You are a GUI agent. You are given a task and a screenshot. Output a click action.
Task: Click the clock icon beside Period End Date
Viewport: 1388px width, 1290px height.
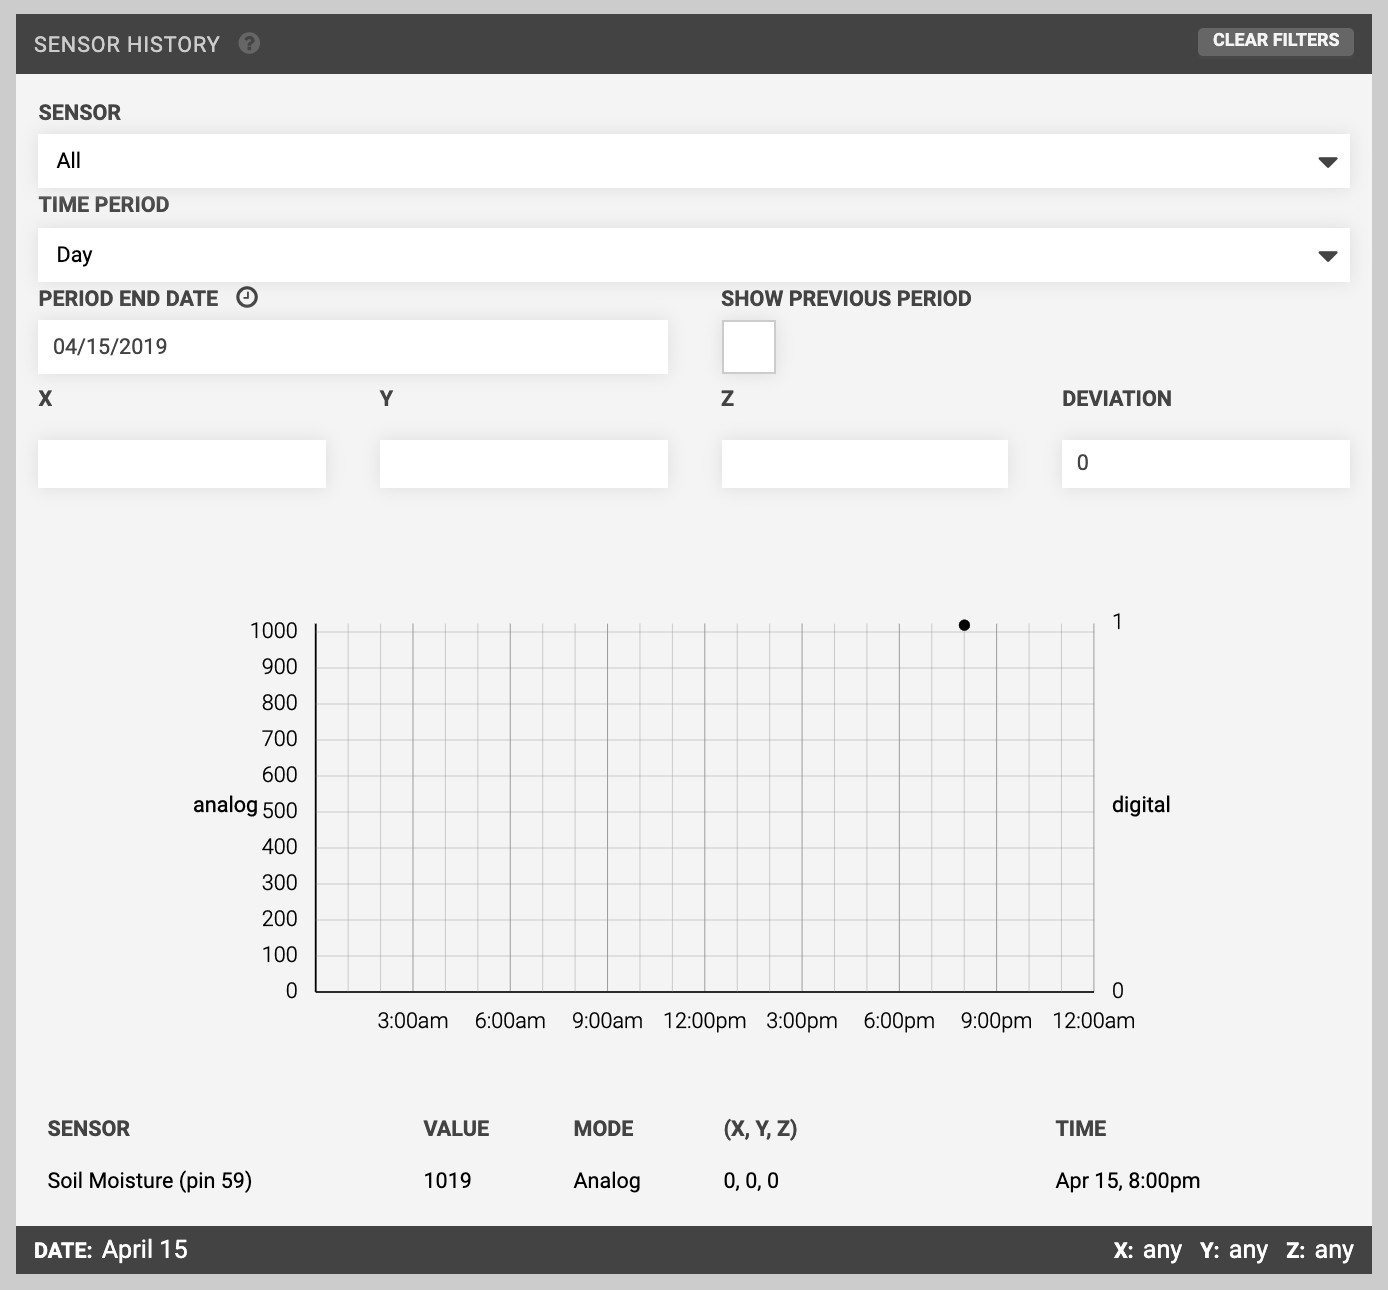(247, 298)
